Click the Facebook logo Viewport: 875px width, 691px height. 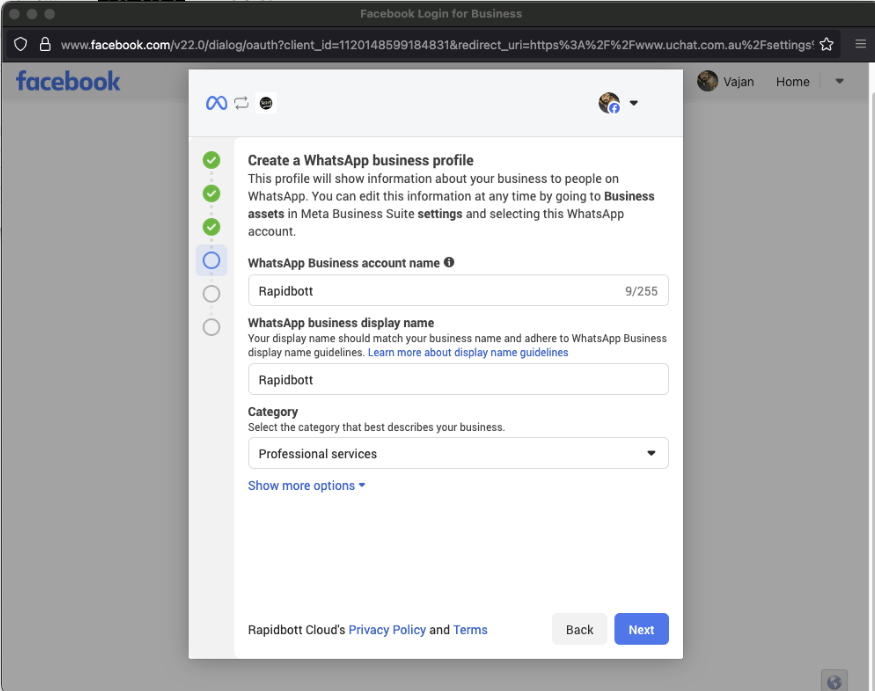pos(68,81)
